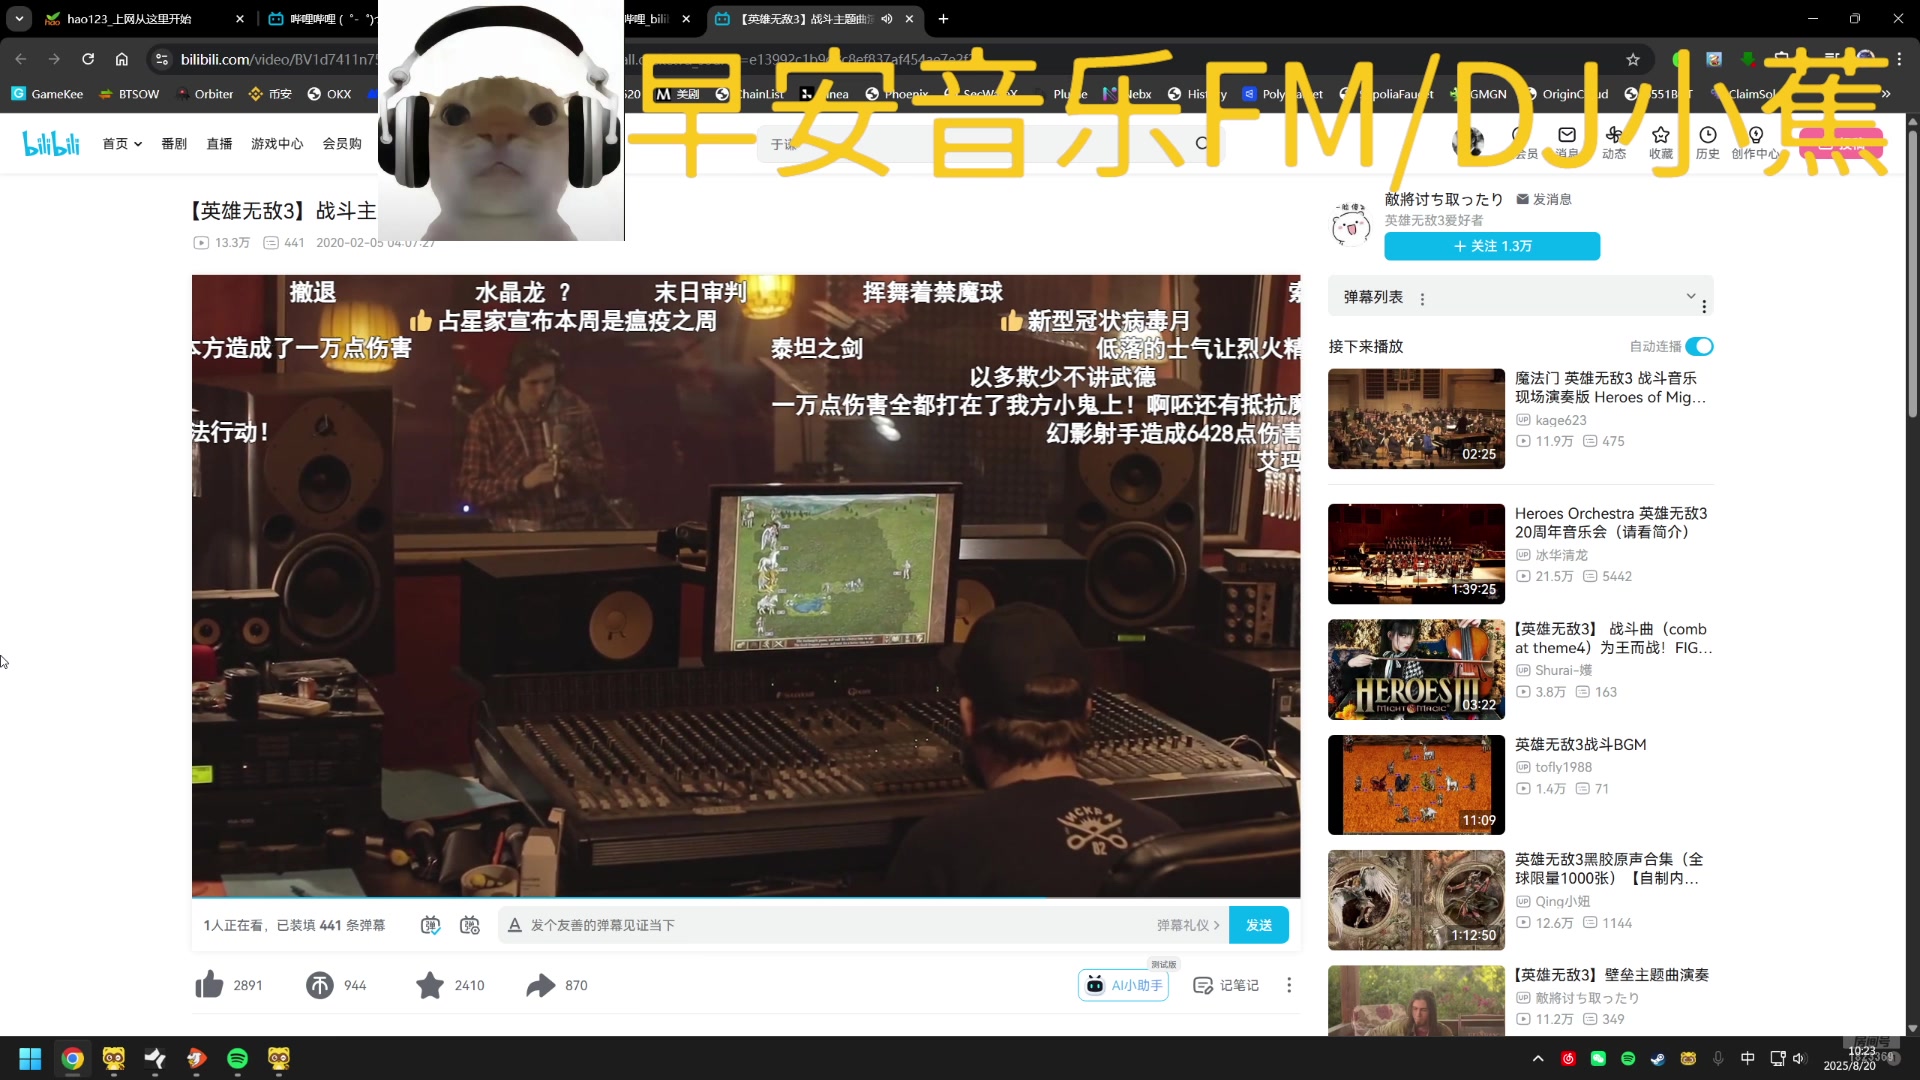Follow uploader with 关注 button
This screenshot has width=1920, height=1080.
1492,246
